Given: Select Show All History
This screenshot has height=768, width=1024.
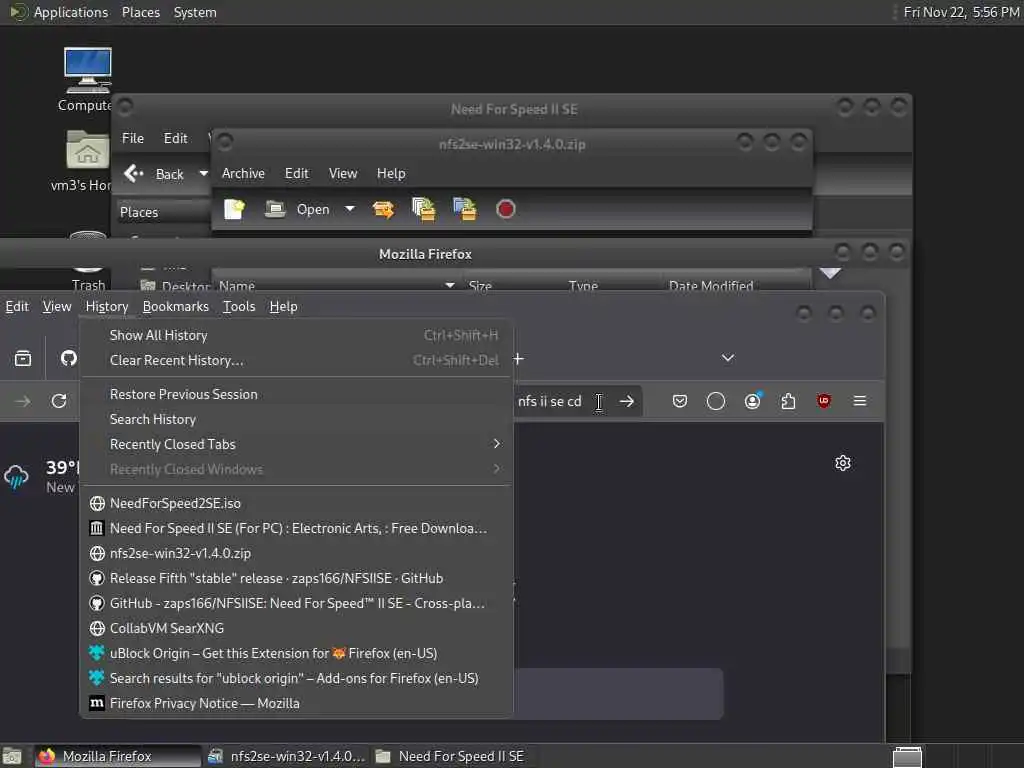Looking at the screenshot, I should pyautogui.click(x=296, y=335).
